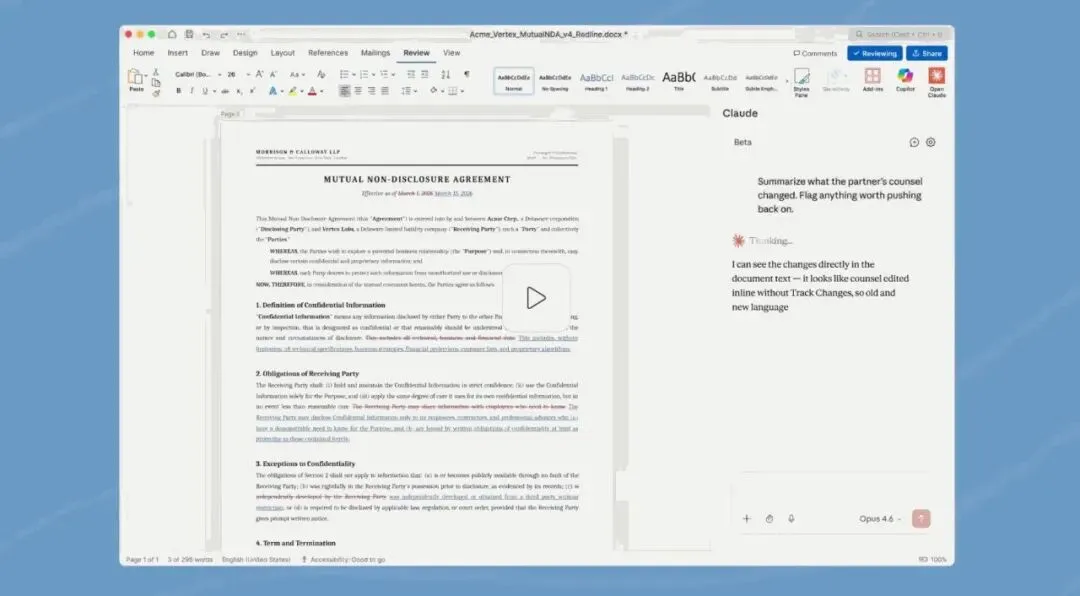Pick red font color
The width and height of the screenshot is (1080, 596).
tap(312, 91)
